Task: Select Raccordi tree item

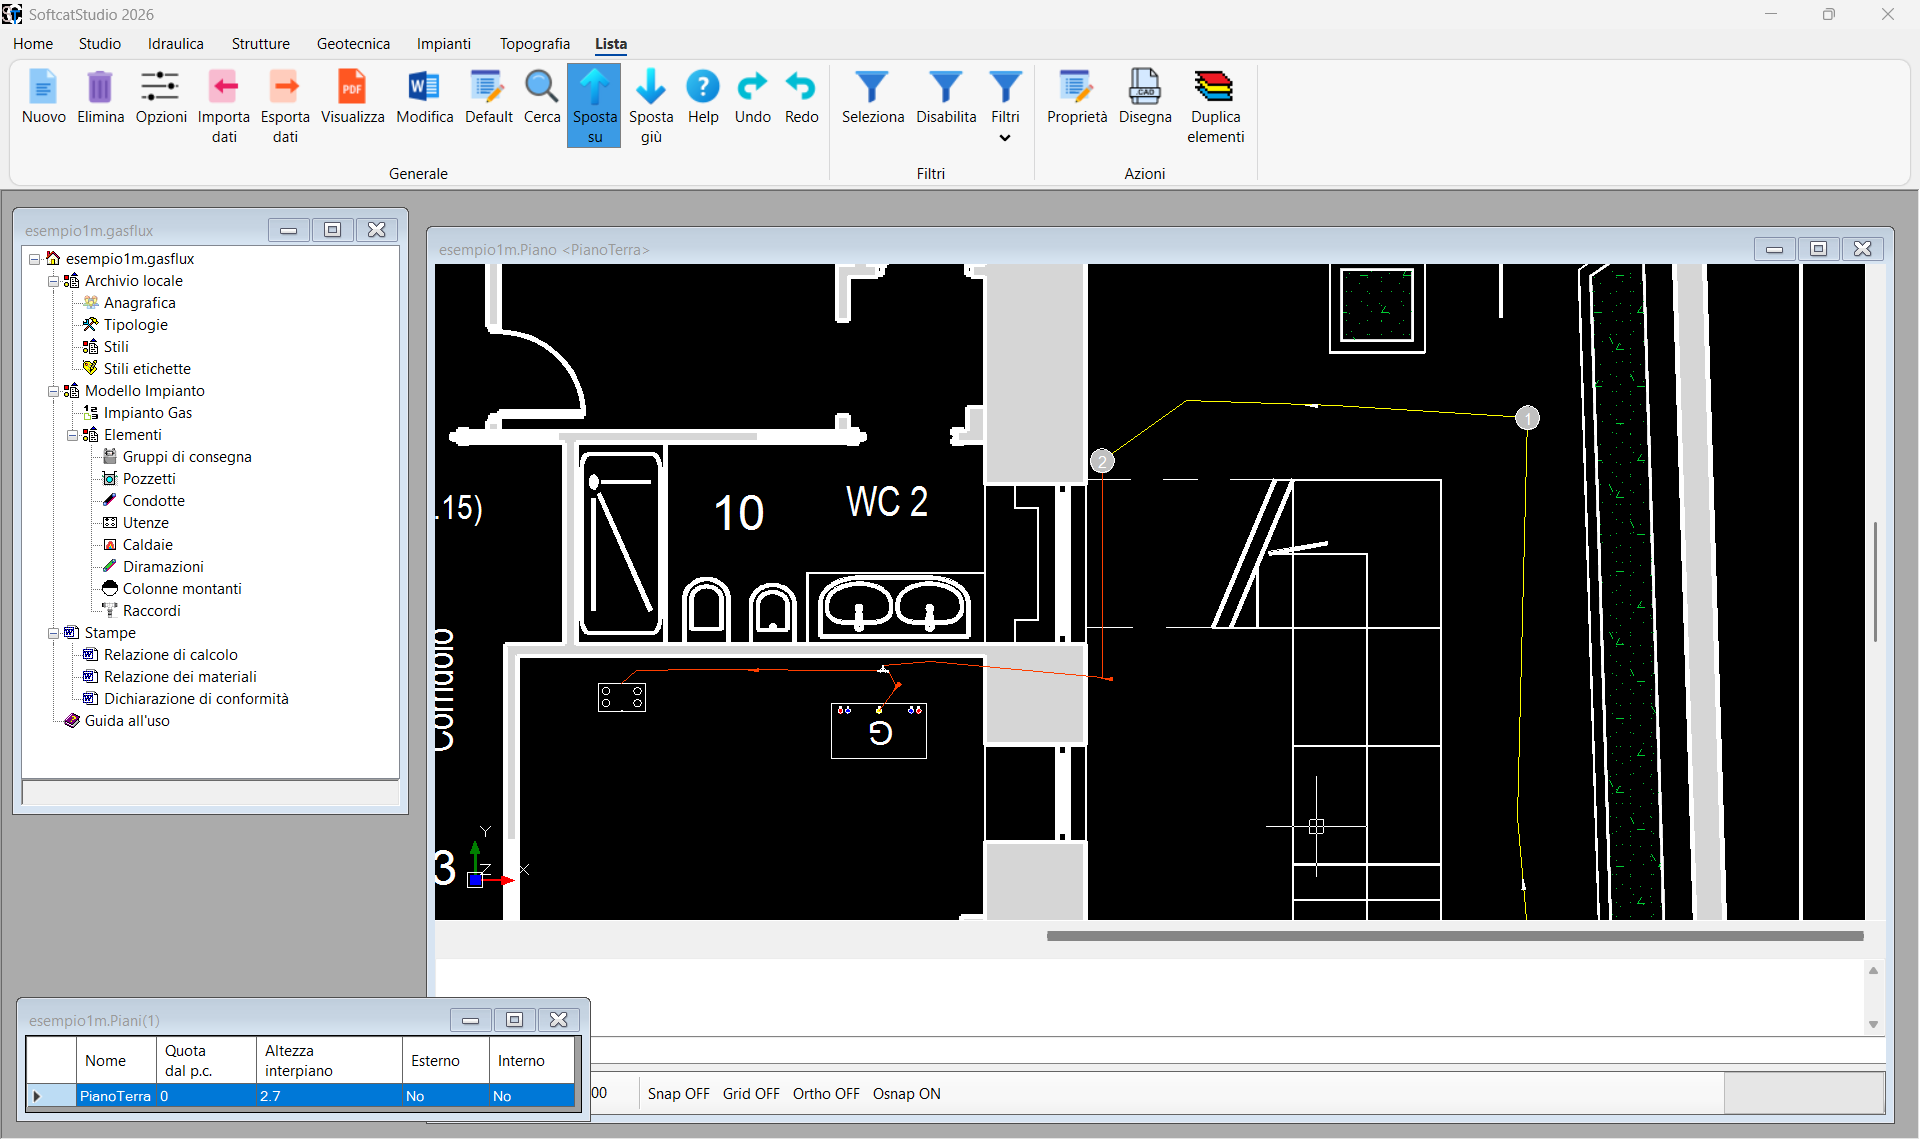Action: point(151,611)
